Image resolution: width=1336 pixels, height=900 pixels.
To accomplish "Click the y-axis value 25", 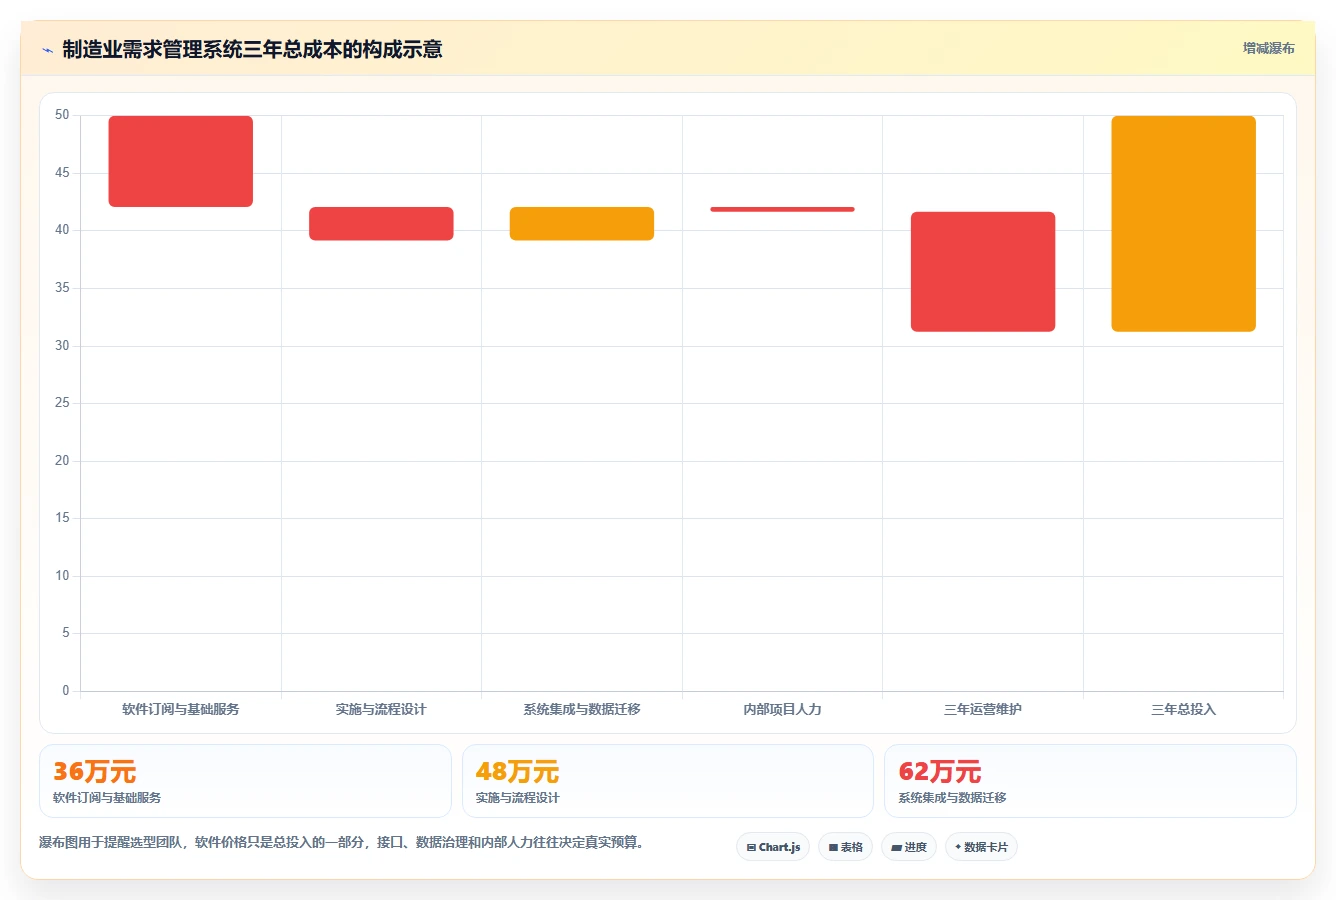I will point(62,403).
